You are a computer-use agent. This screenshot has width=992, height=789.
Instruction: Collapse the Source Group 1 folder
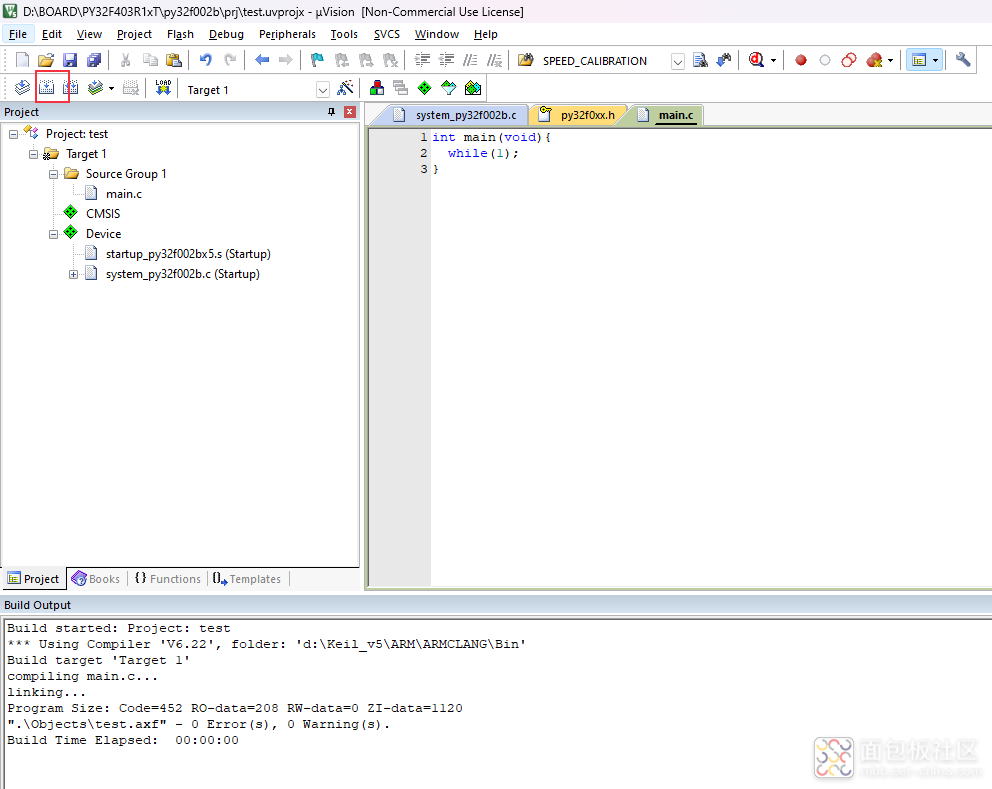tap(54, 174)
